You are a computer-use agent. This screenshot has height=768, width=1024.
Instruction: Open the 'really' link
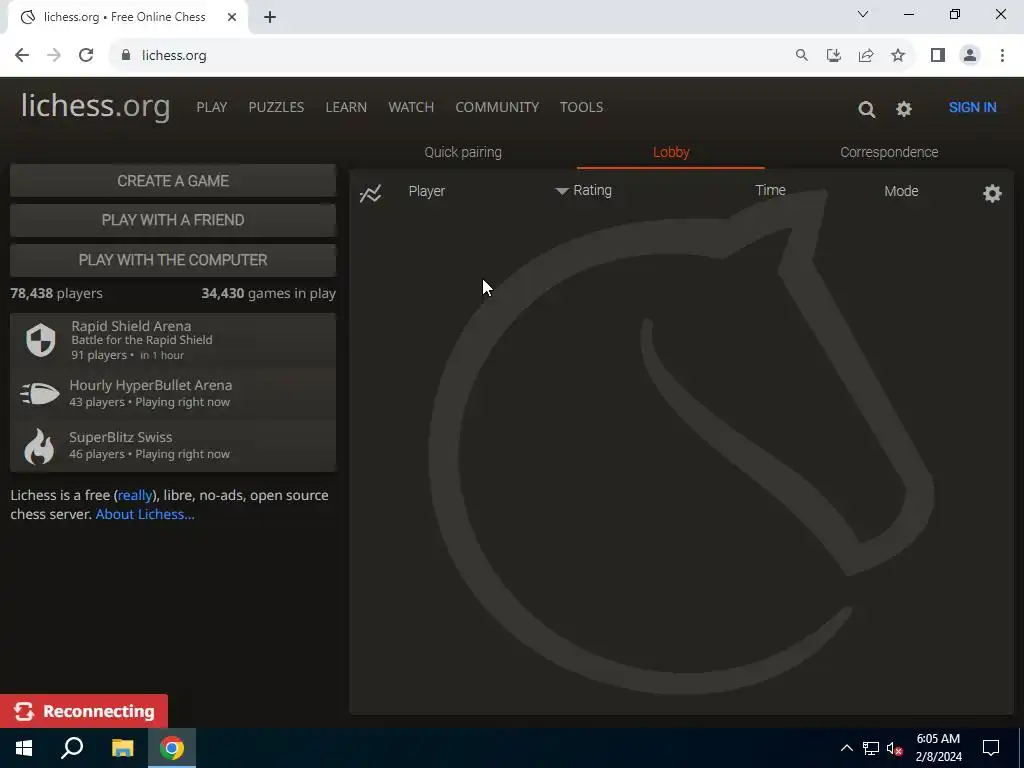point(135,495)
